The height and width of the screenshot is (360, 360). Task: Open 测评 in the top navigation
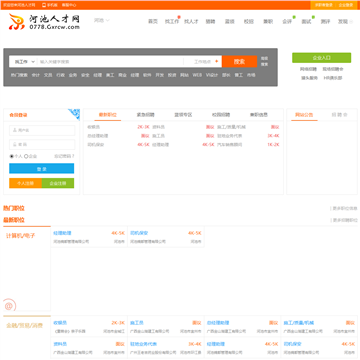pyautogui.click(x=325, y=21)
